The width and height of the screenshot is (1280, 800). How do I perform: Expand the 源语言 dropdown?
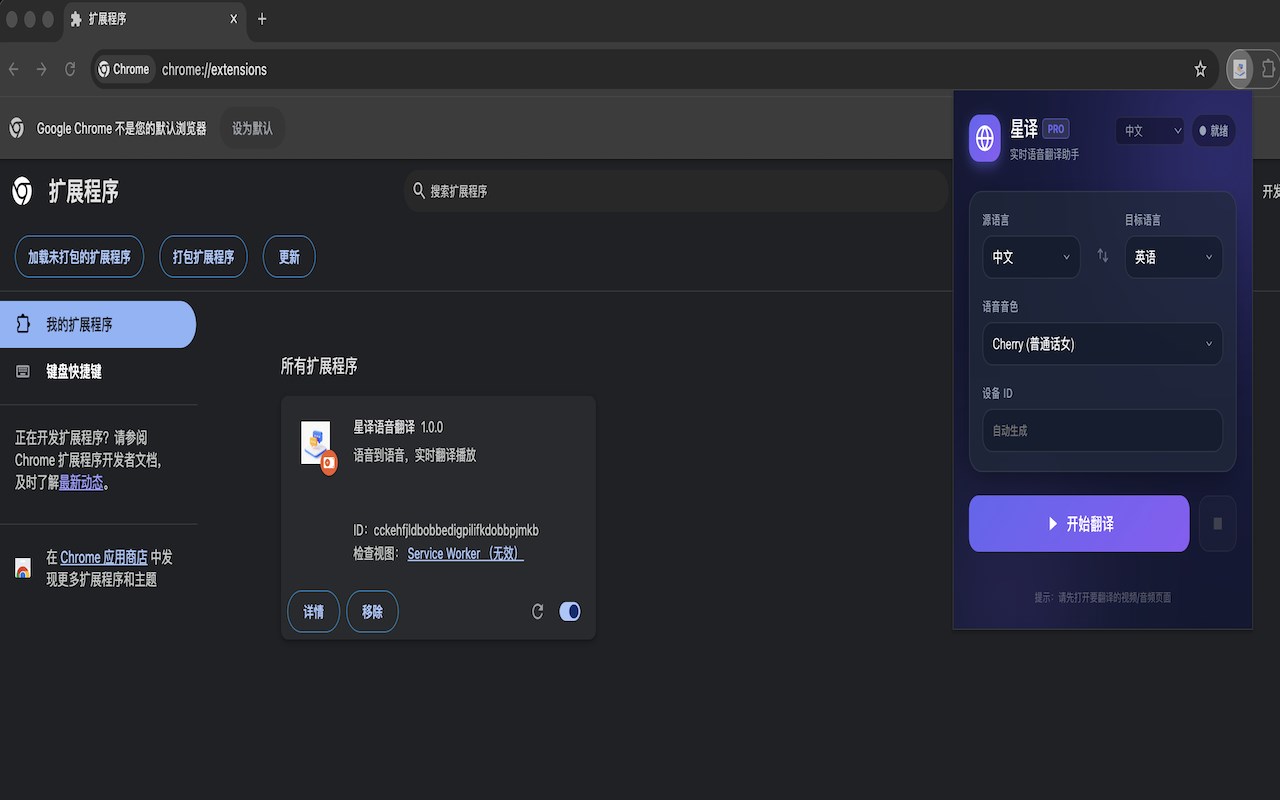[x=1031, y=257]
